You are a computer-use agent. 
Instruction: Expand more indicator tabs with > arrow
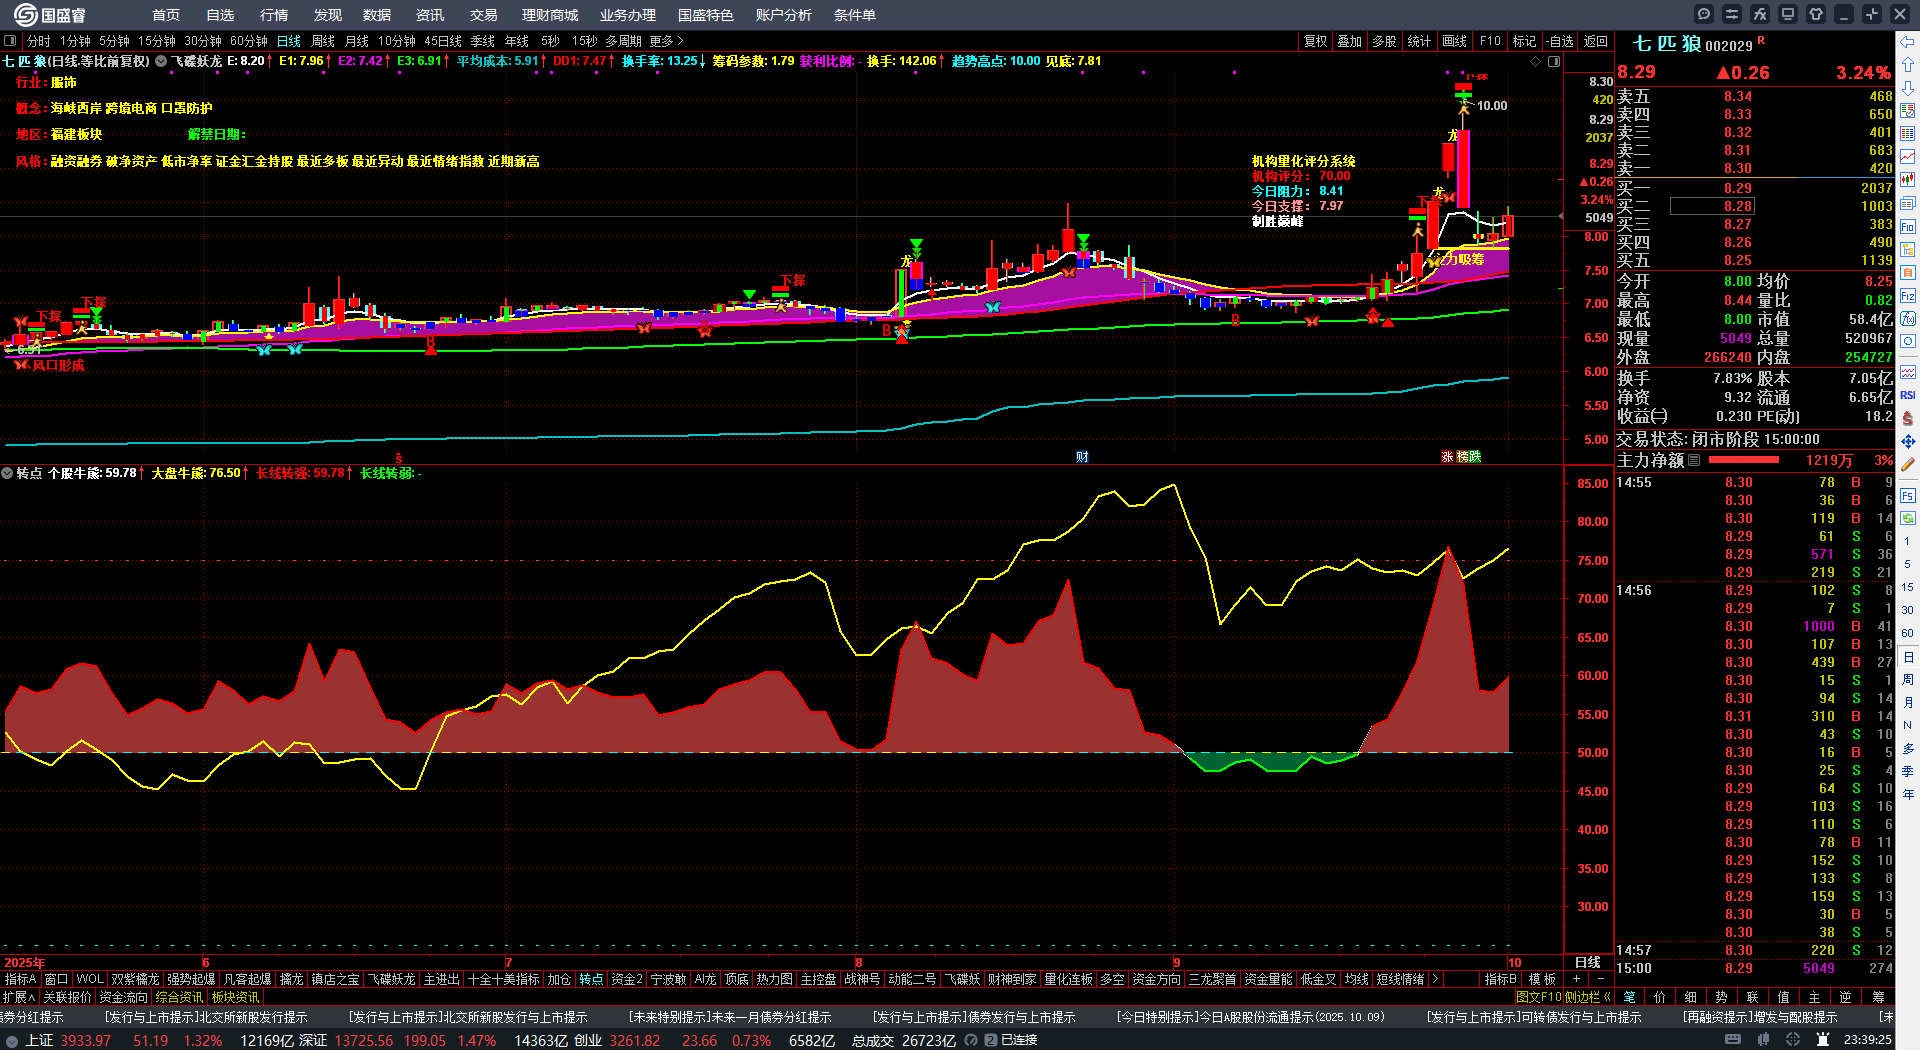[x=1435, y=979]
